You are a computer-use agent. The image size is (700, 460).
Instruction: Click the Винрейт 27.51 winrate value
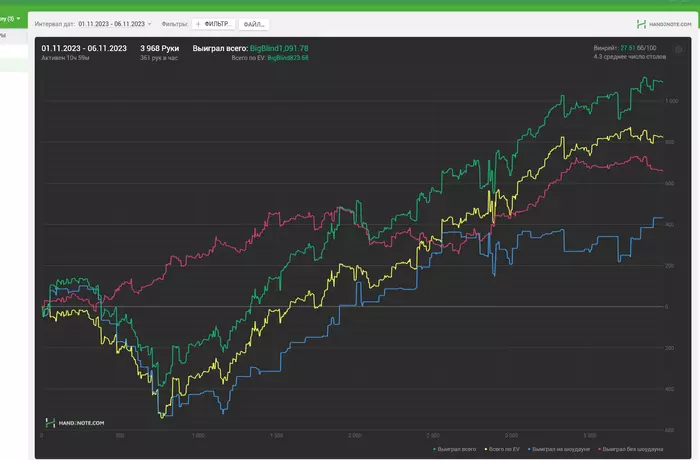point(627,48)
